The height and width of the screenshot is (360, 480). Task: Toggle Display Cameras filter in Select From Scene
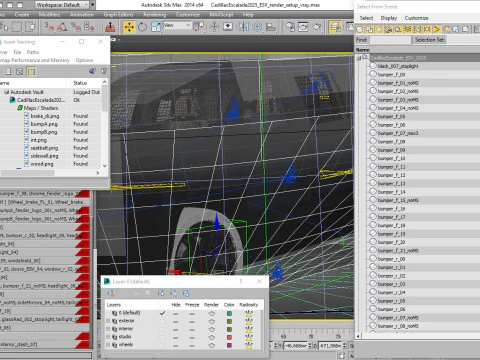click(x=388, y=29)
